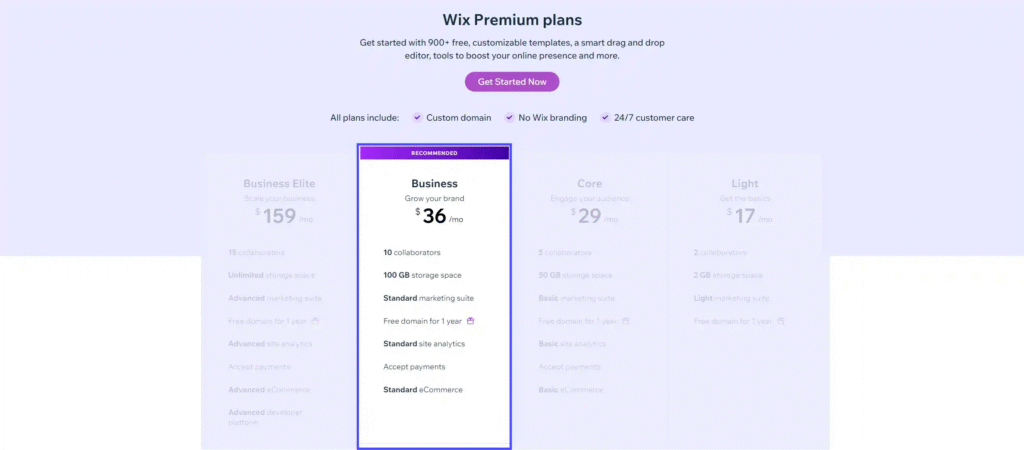Viewport: 1024px width, 450px height.
Task: Click the '100 GB storage space' feature
Action: tap(422, 275)
